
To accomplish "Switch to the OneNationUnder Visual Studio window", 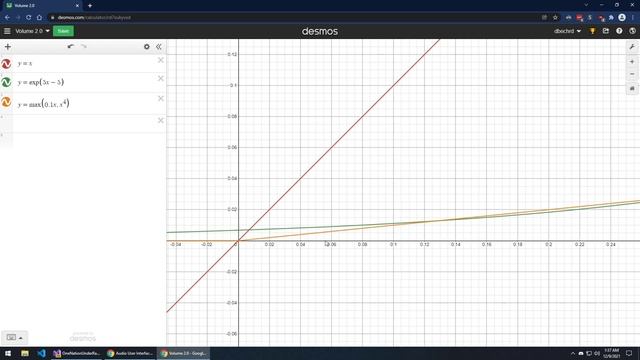I will click(77, 353).
